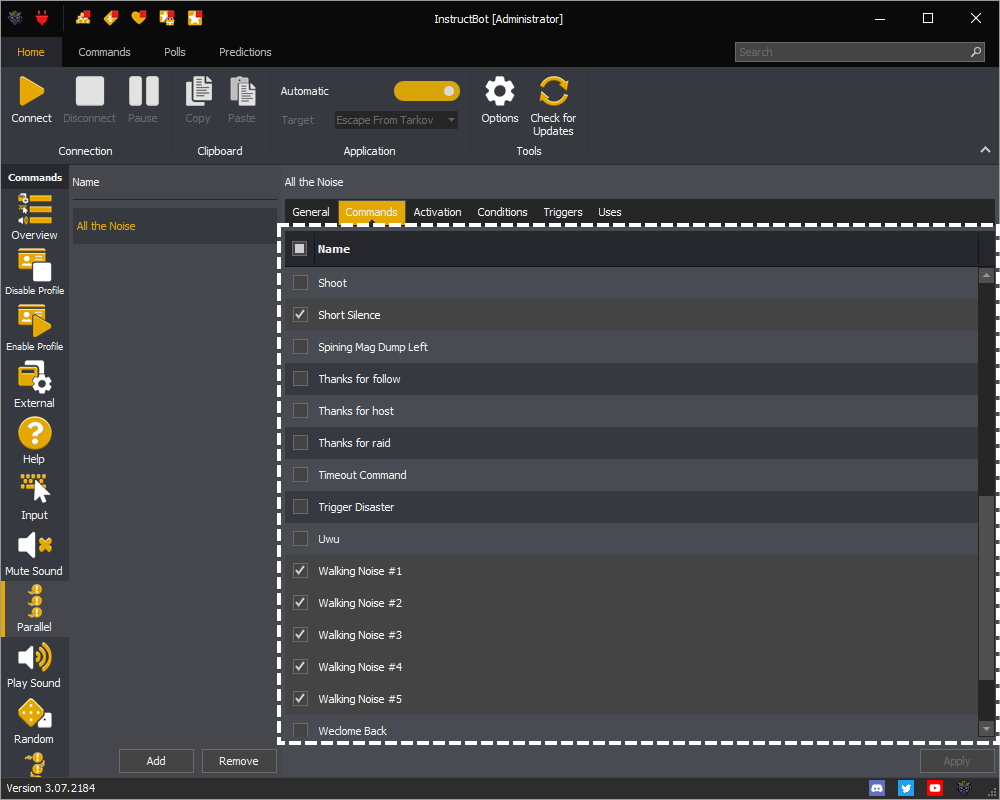The image size is (1000, 800).
Task: Click the Connect play icon
Action: coord(31,91)
